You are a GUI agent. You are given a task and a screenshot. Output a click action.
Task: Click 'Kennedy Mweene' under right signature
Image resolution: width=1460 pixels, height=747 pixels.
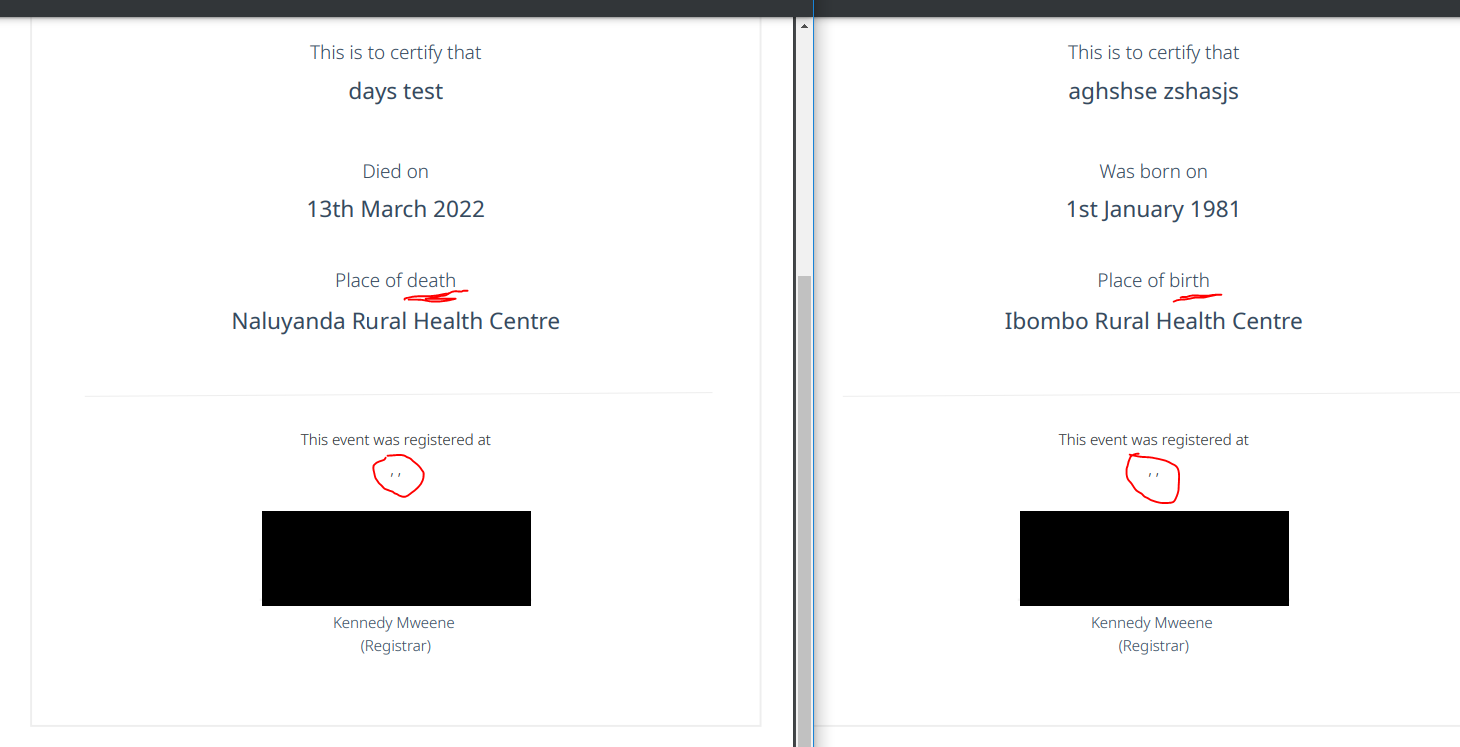1152,623
